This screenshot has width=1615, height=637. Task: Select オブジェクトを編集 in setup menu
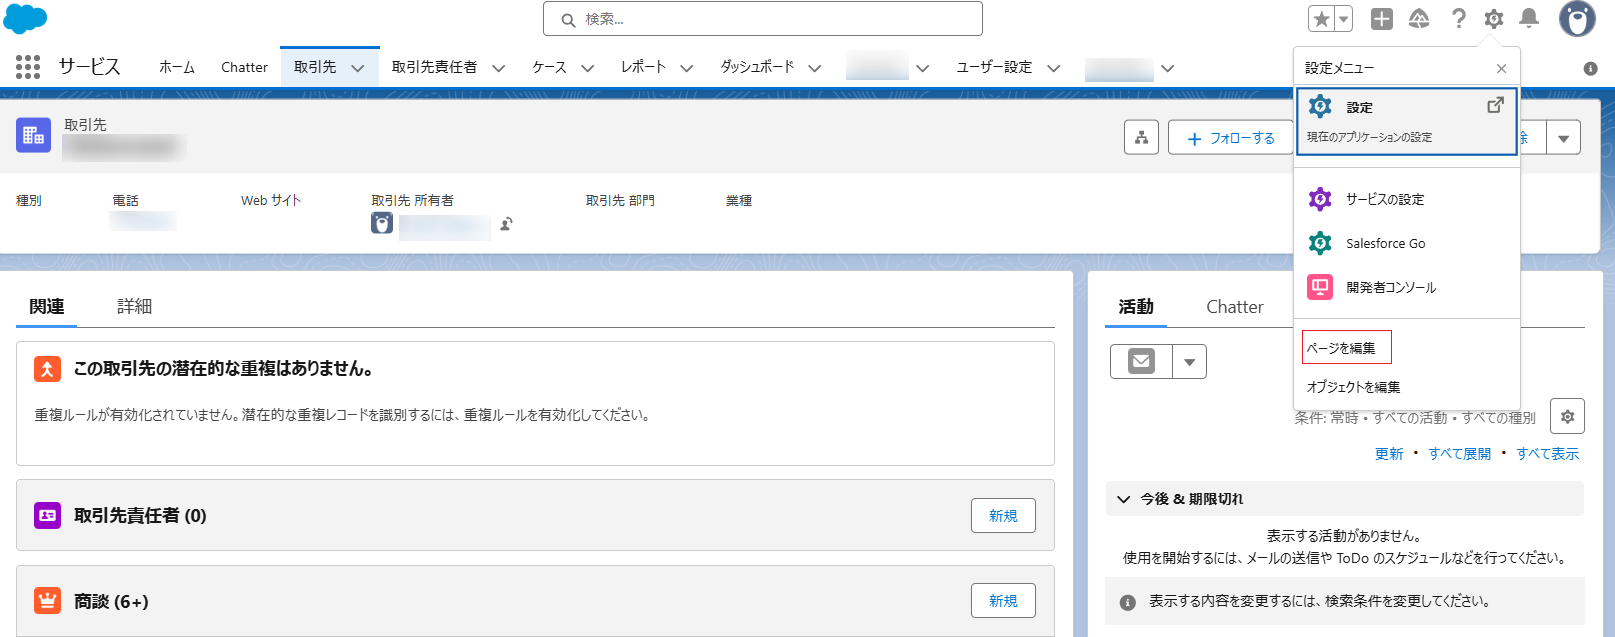pyautogui.click(x=1353, y=387)
